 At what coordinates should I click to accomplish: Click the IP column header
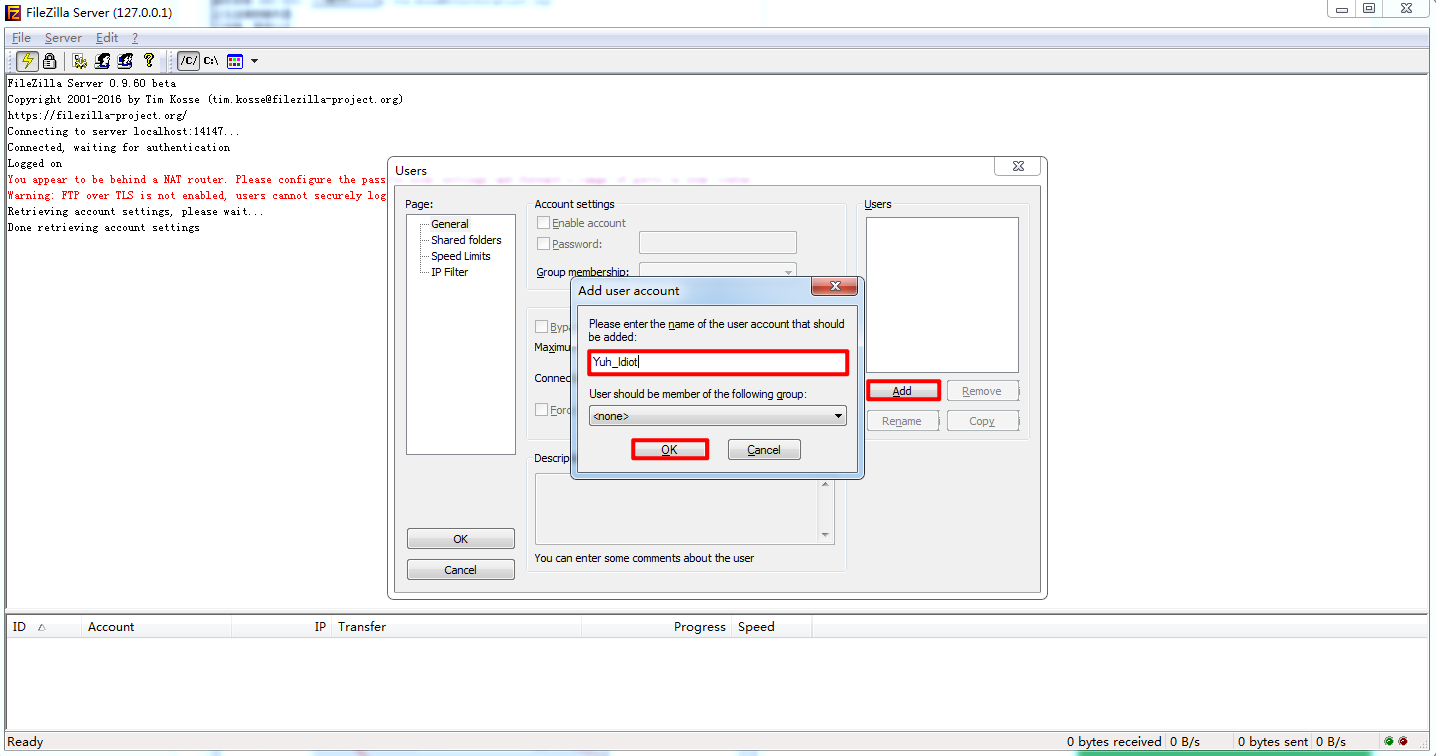pos(281,627)
